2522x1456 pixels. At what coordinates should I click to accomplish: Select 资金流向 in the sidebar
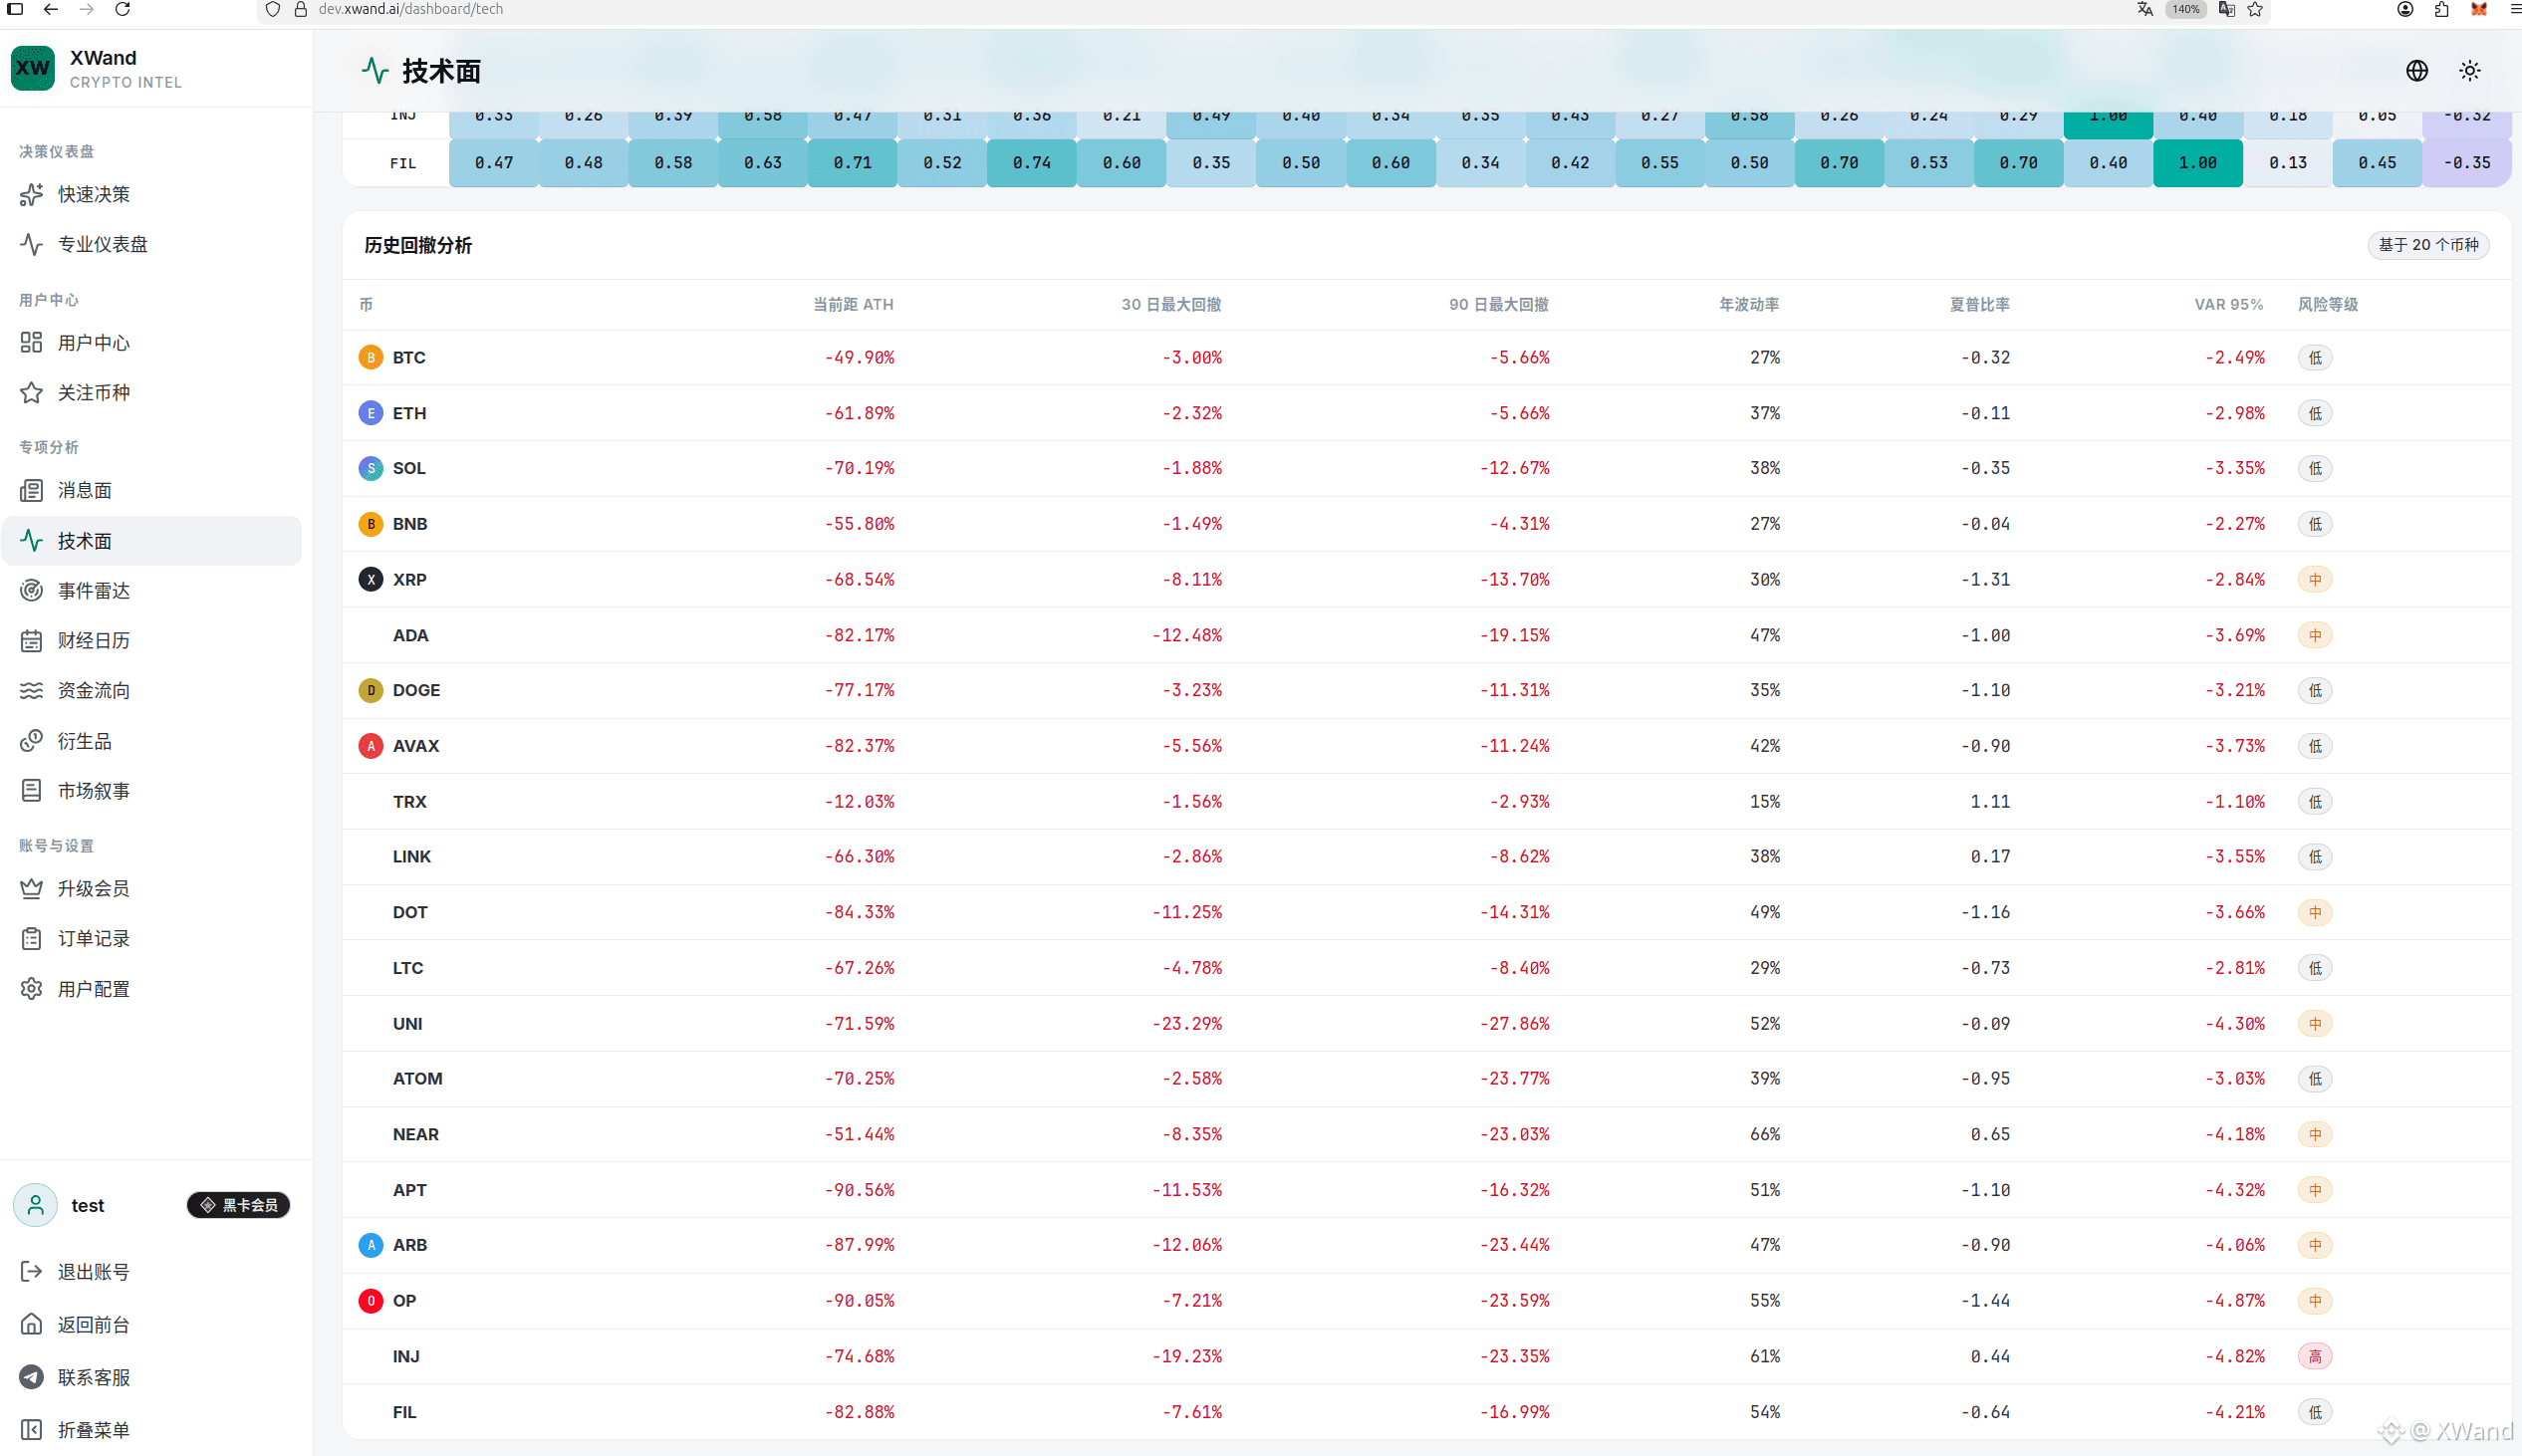pos(152,691)
